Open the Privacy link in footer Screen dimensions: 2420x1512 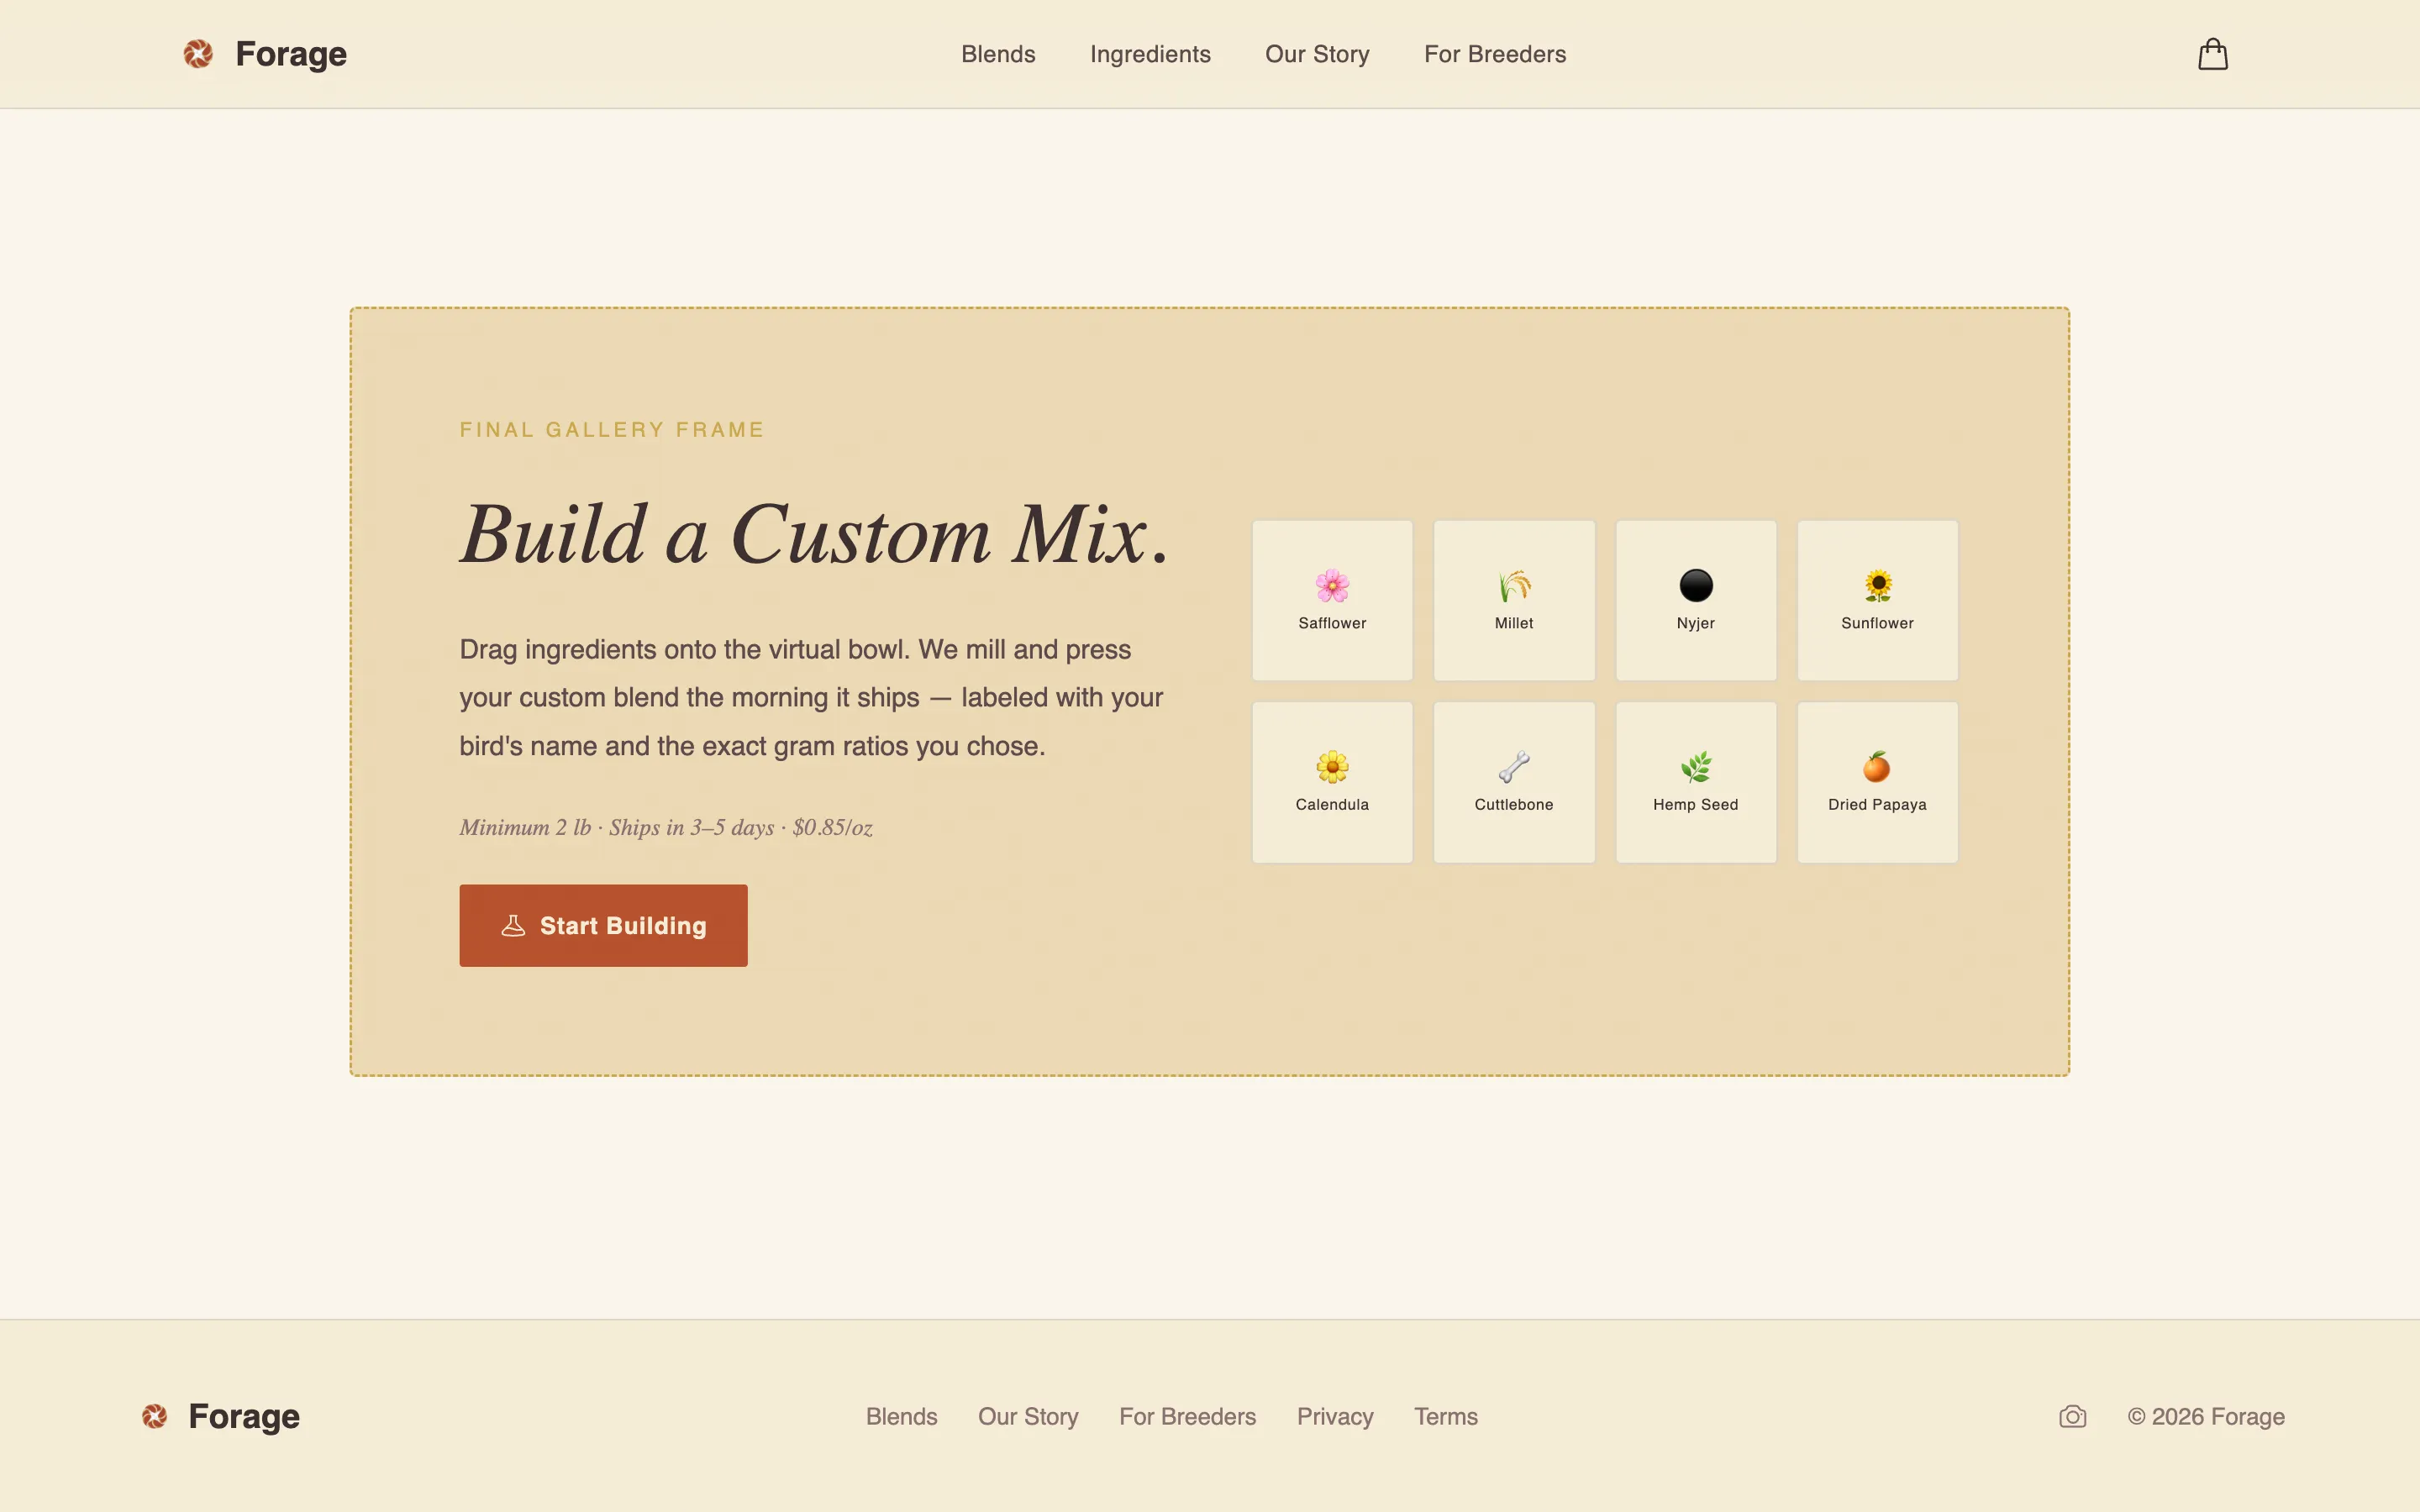coord(1335,1416)
